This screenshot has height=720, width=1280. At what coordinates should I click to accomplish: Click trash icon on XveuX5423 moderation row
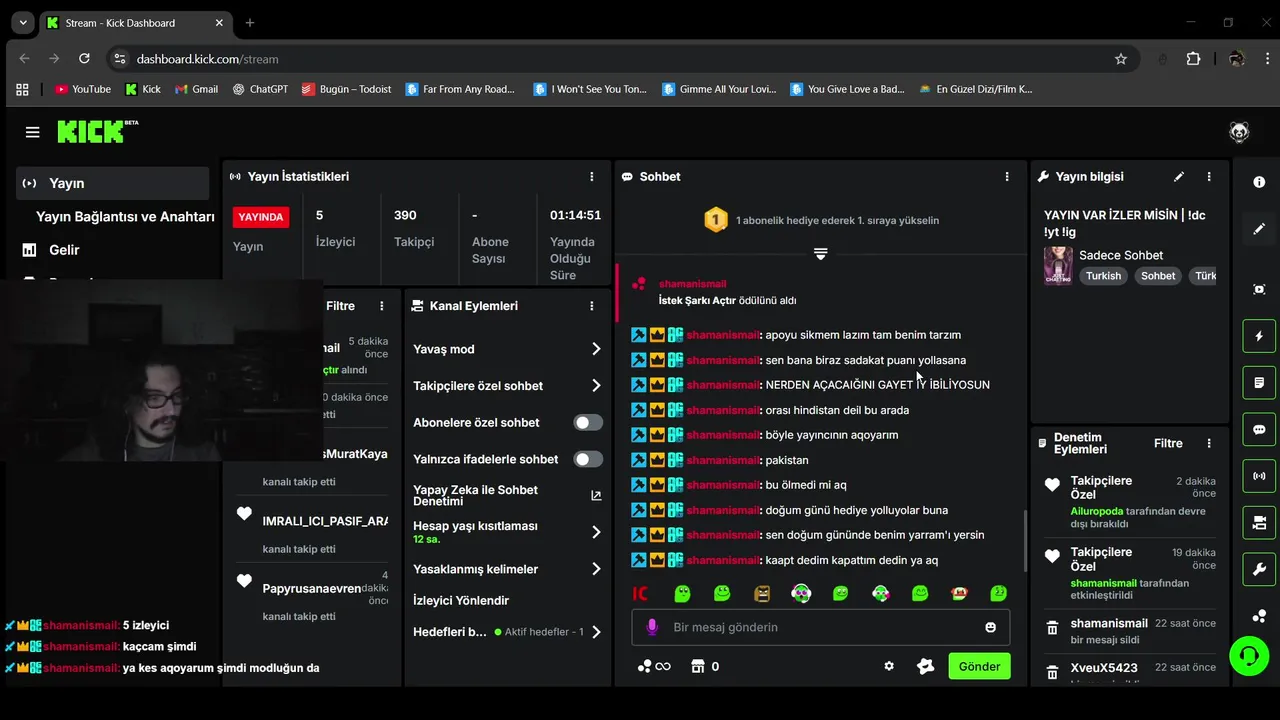click(1052, 672)
